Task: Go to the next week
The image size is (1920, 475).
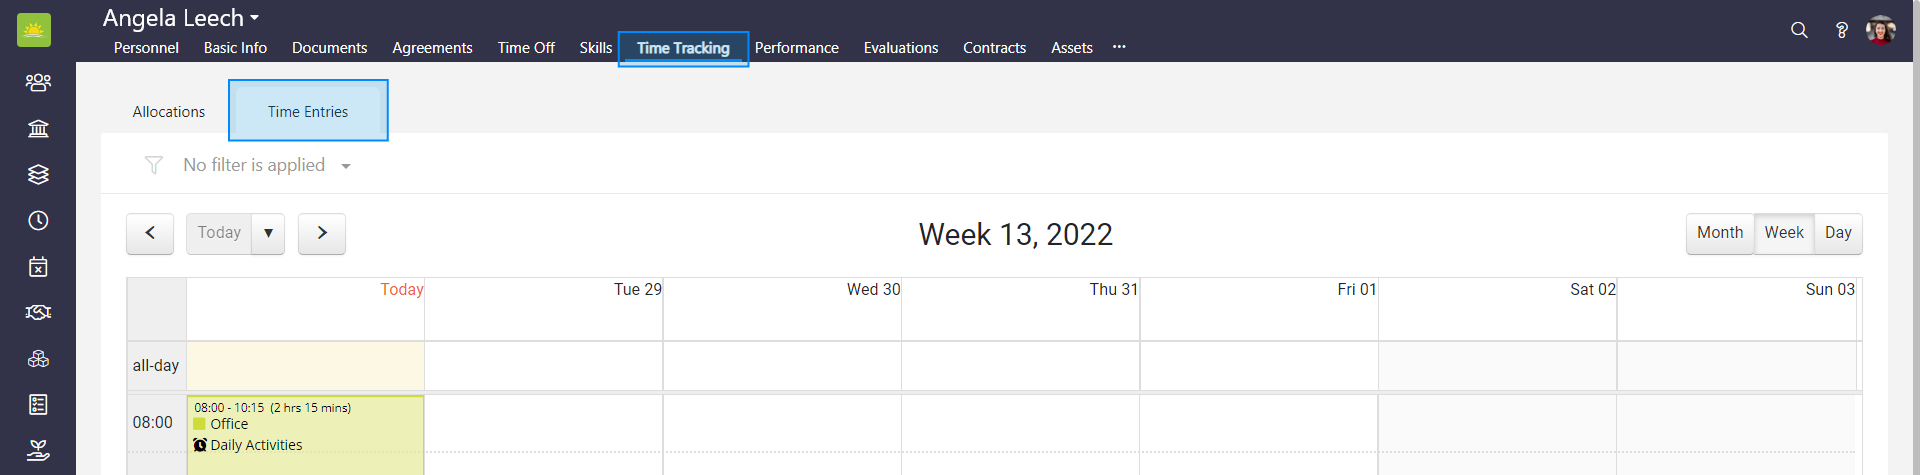Action: tap(321, 233)
